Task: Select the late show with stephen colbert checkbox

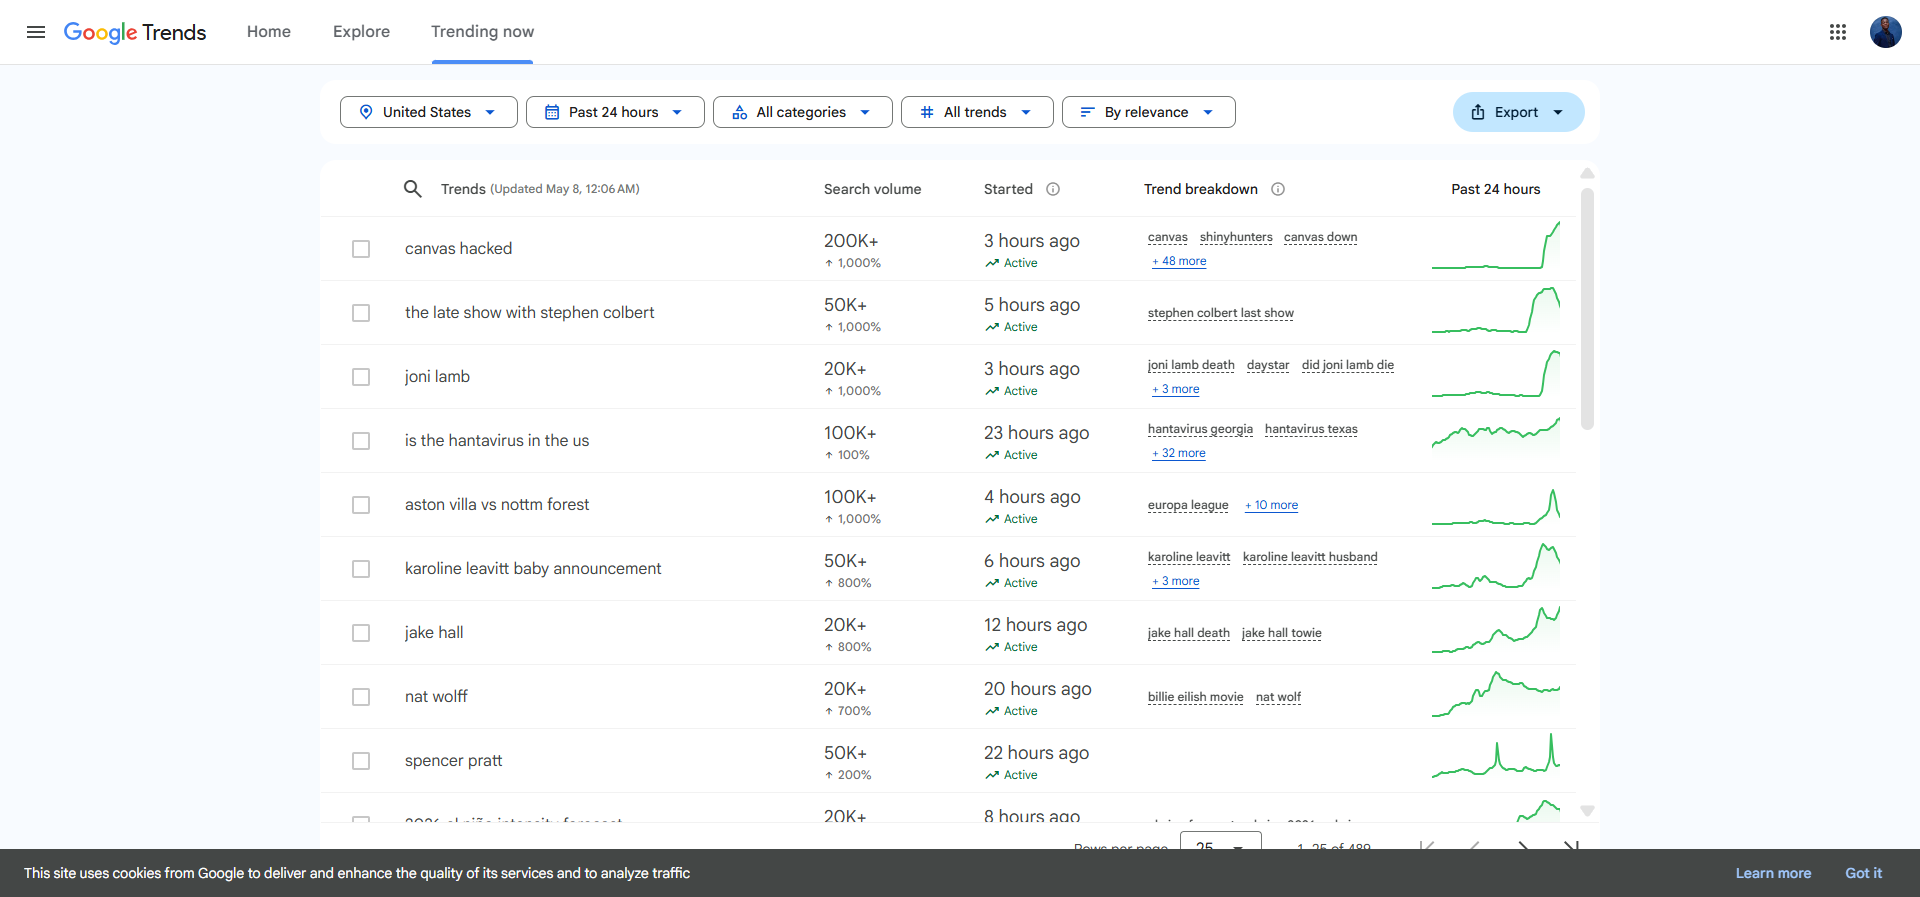Action: point(361,313)
